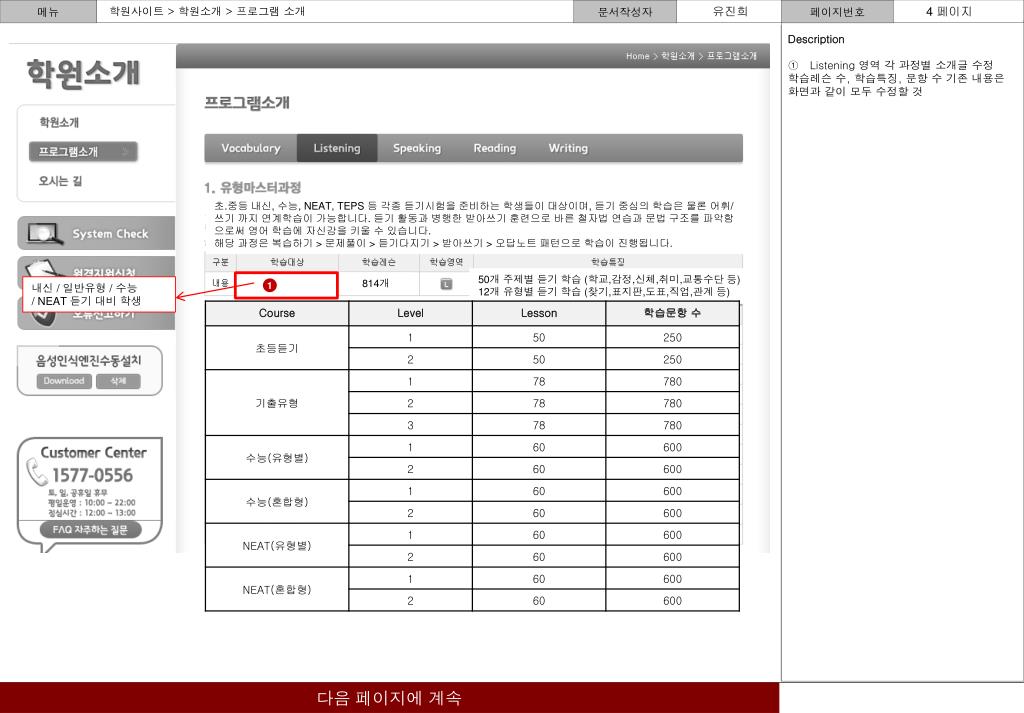Click the 프로그램소개 breadcrumb link in header bar

(x=731, y=56)
